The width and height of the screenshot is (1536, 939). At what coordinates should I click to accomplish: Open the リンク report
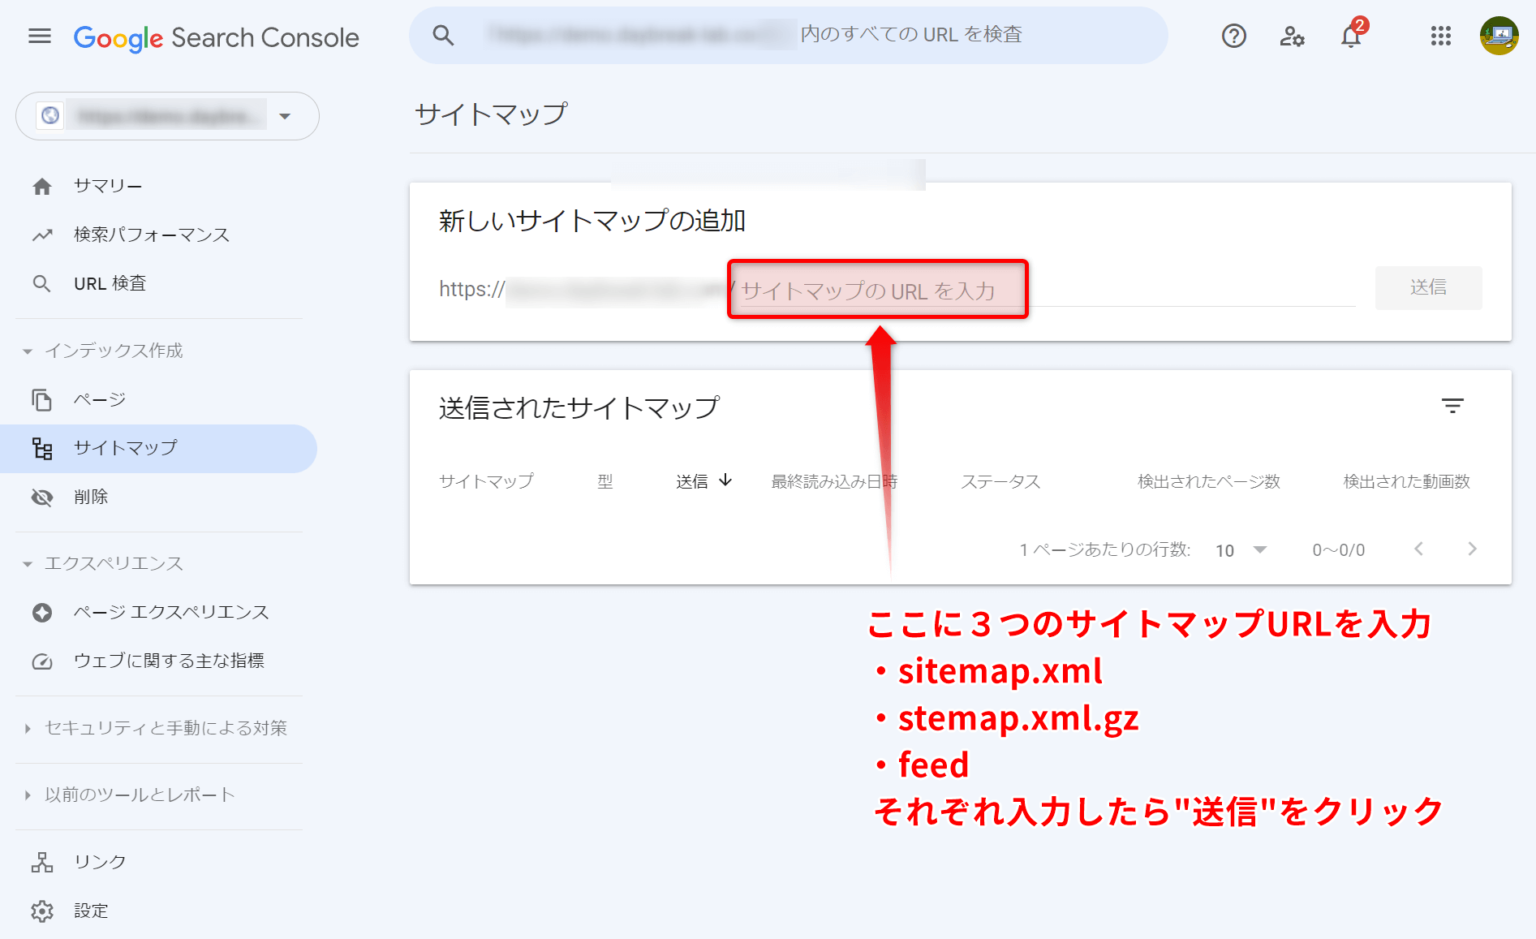[x=99, y=861]
